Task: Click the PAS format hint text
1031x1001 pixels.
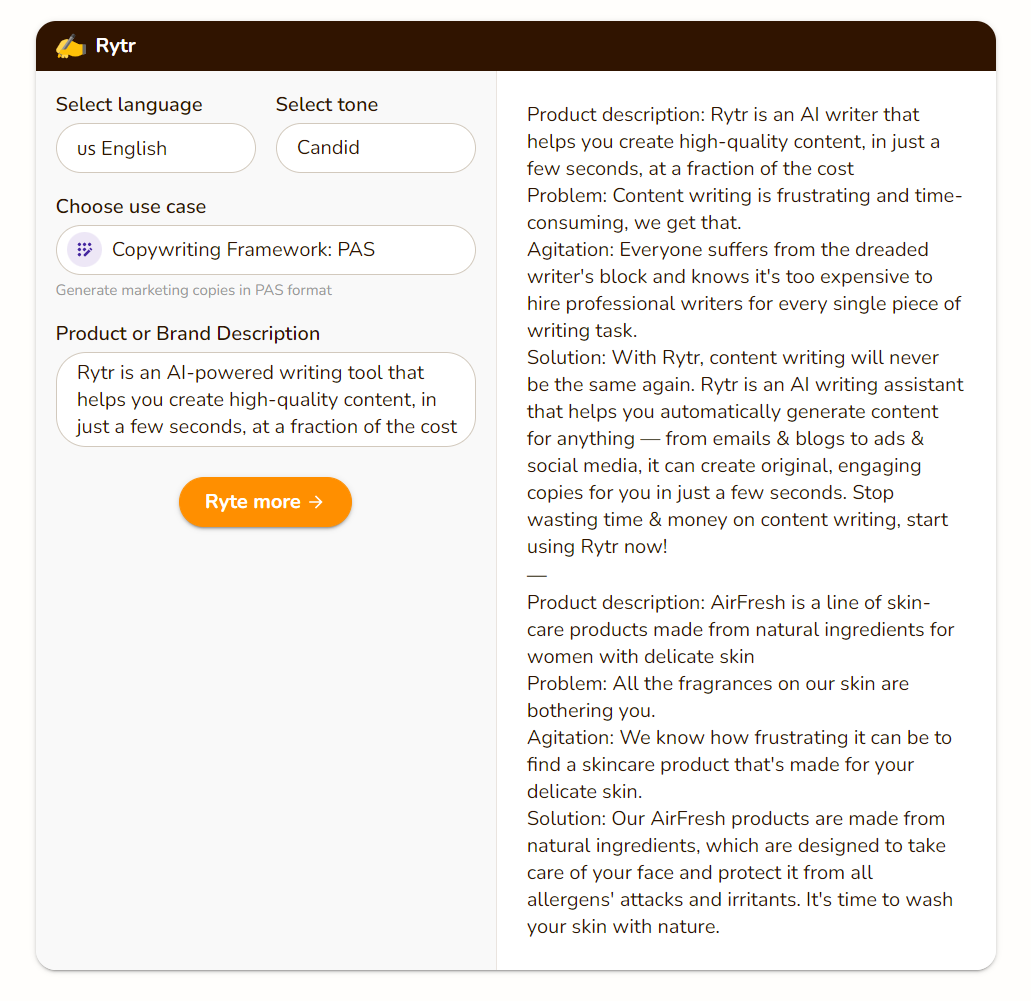Action: [x=194, y=290]
